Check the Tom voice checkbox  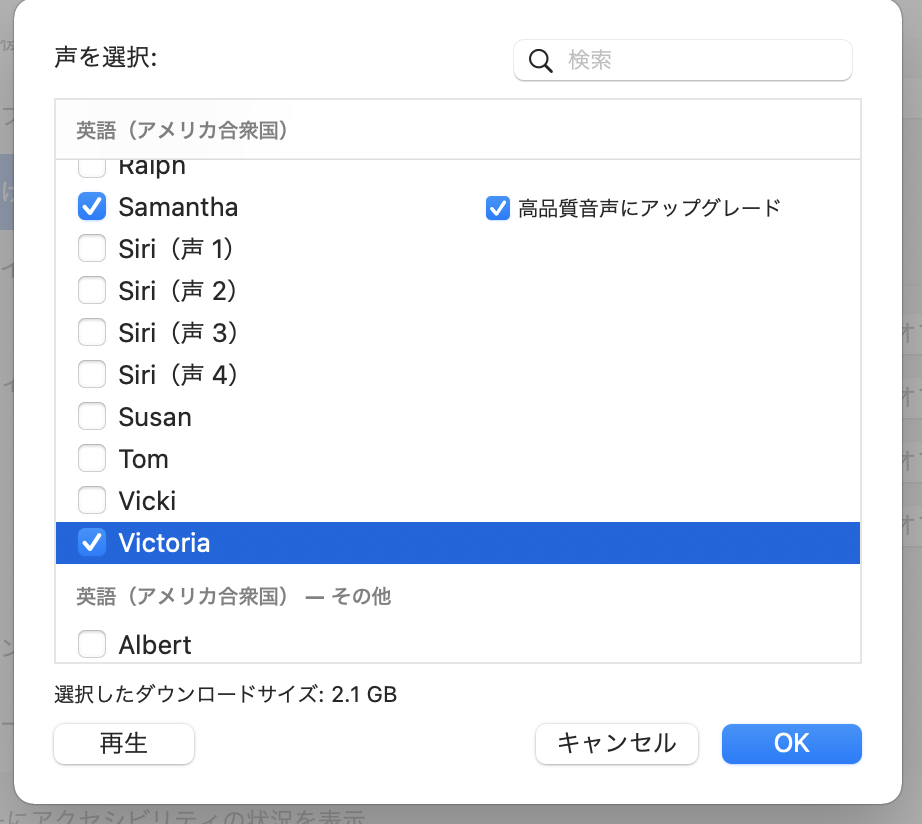(92, 459)
